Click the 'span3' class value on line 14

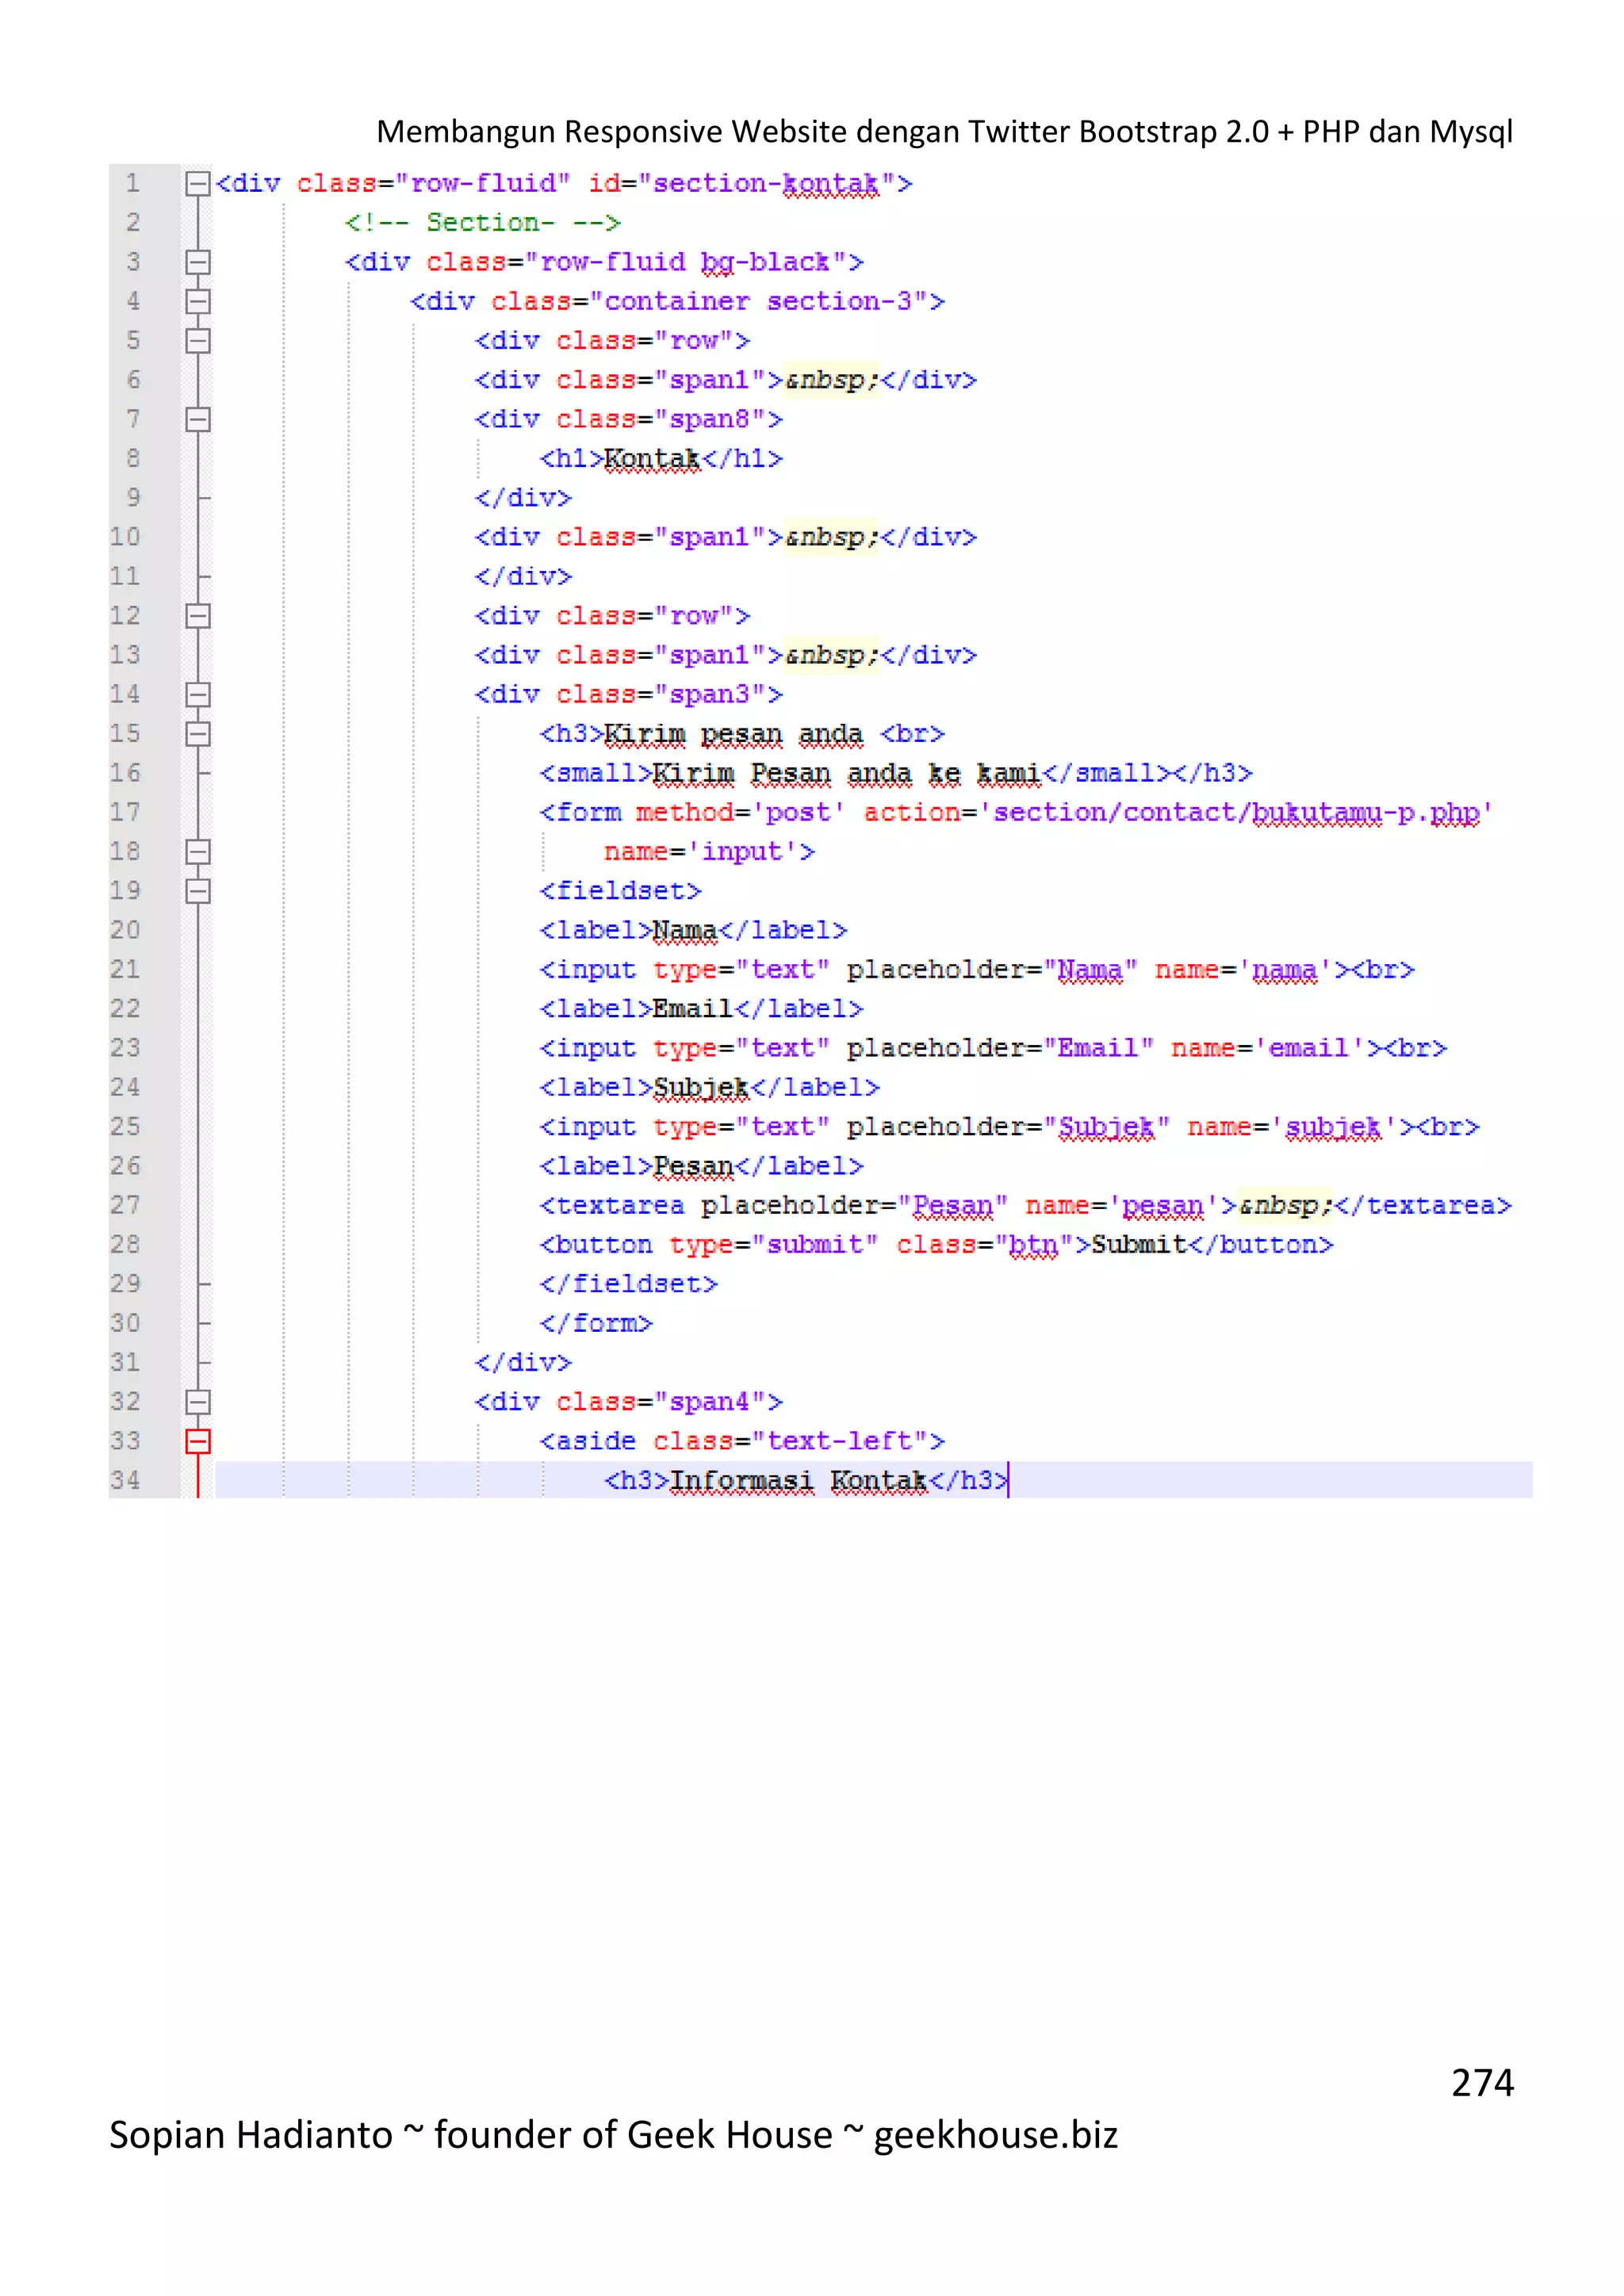[710, 694]
